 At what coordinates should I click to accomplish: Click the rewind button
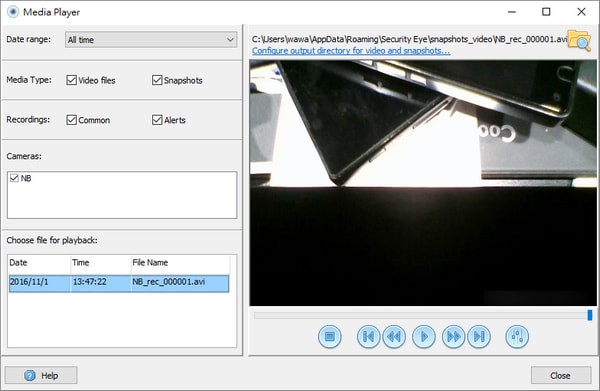pos(394,337)
